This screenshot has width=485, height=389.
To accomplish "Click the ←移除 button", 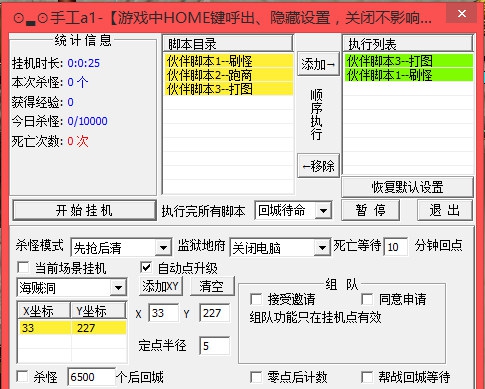I will coord(318,165).
